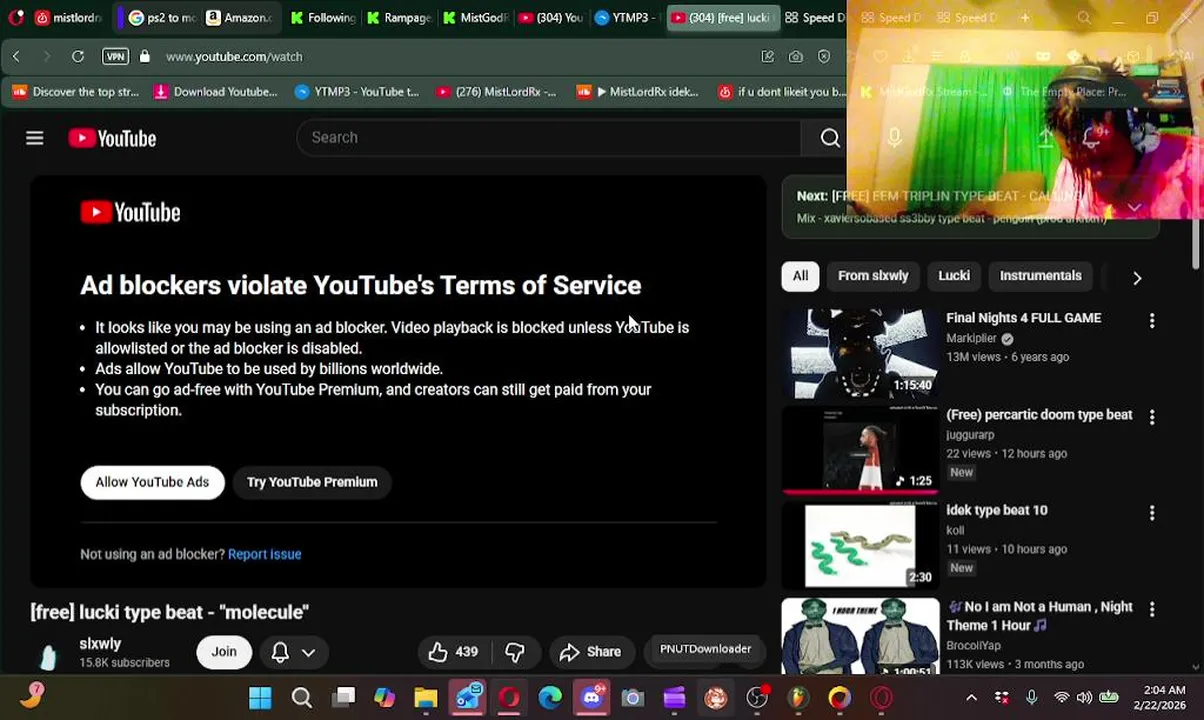The image size is (1204, 720).
Task: Open the ad blocker shield icon
Action: pos(824,57)
